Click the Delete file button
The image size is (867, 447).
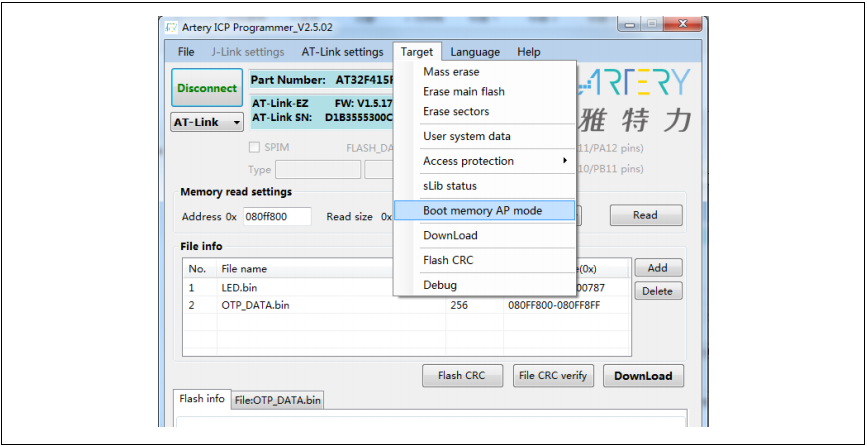(658, 291)
